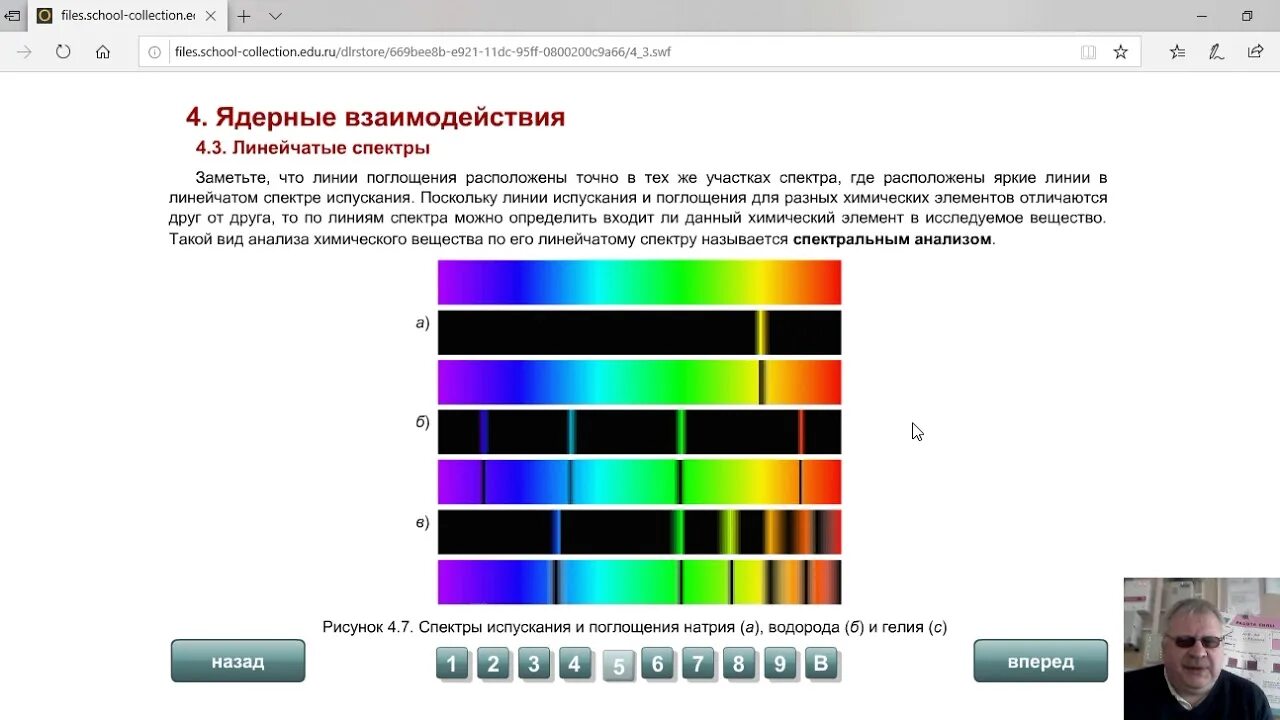
Task: Open the reading view book icon
Action: [1088, 52]
